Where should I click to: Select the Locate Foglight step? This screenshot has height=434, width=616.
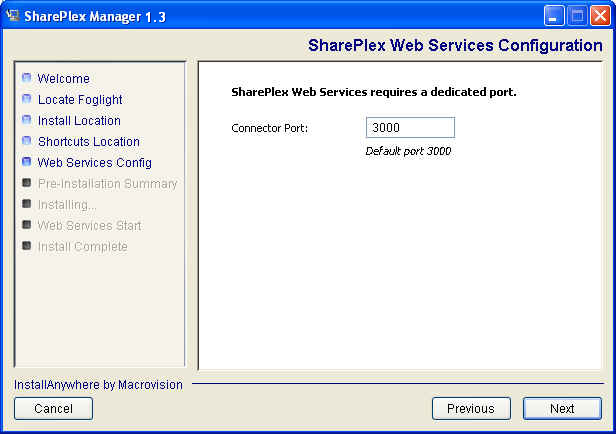[x=80, y=99]
